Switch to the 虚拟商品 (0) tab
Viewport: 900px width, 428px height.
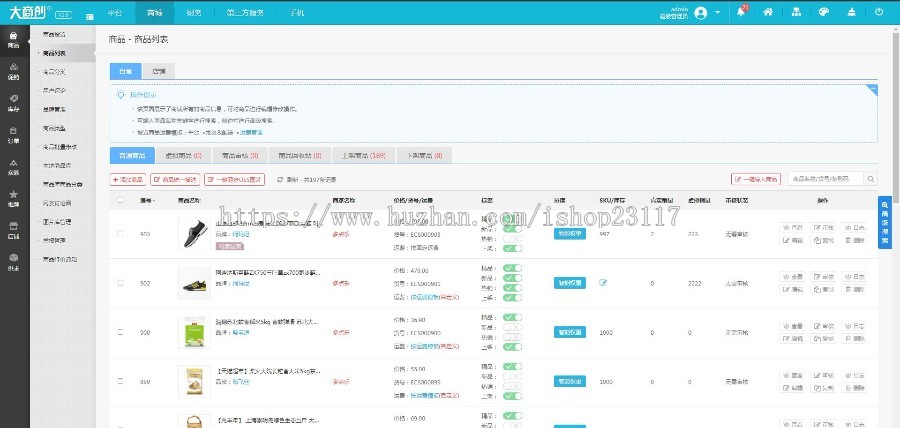pyautogui.click(x=183, y=155)
